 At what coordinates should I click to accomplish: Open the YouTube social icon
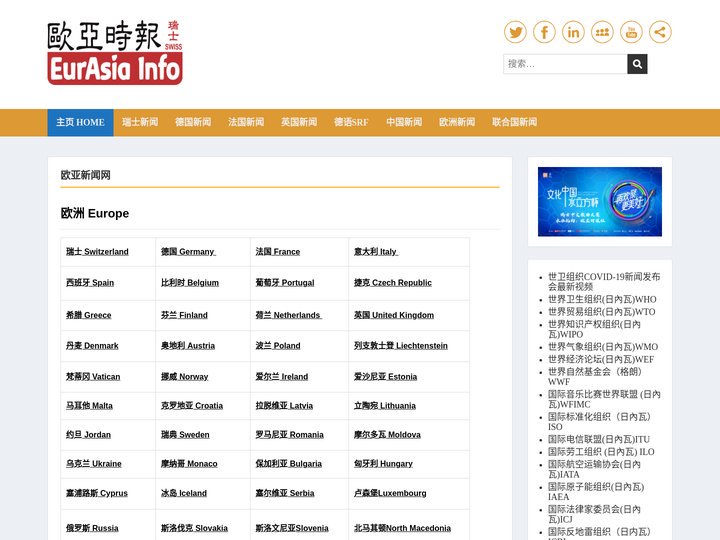coord(631,32)
